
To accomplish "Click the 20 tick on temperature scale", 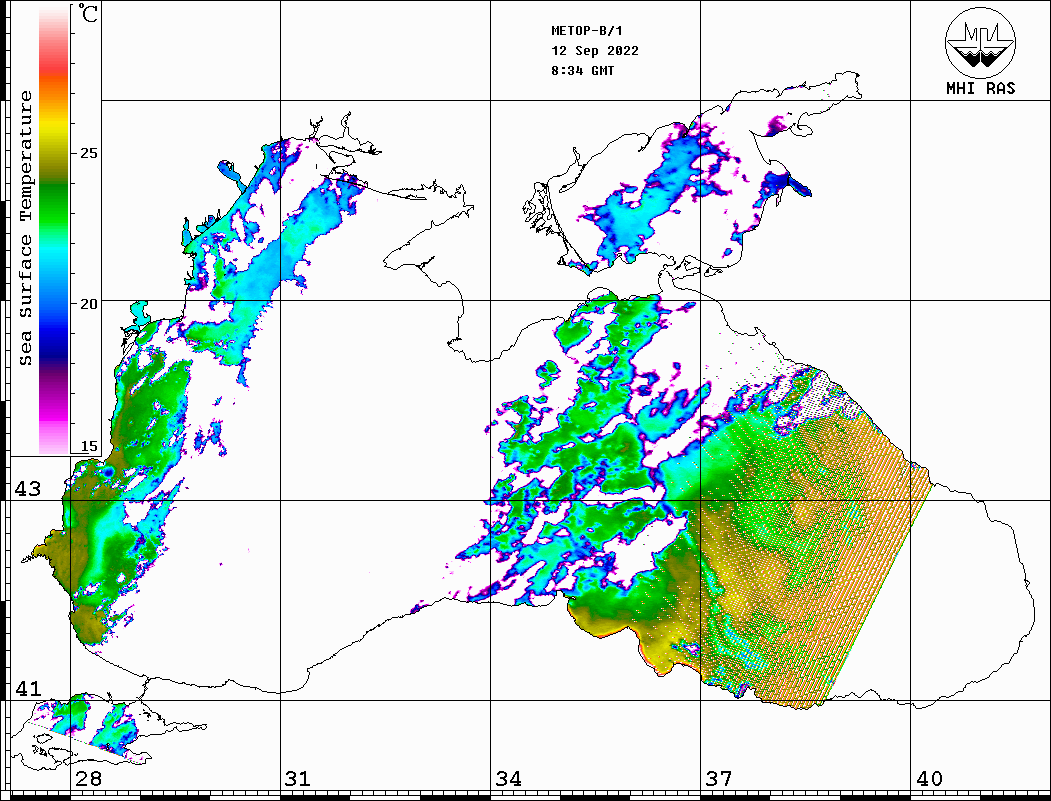I will point(88,304).
